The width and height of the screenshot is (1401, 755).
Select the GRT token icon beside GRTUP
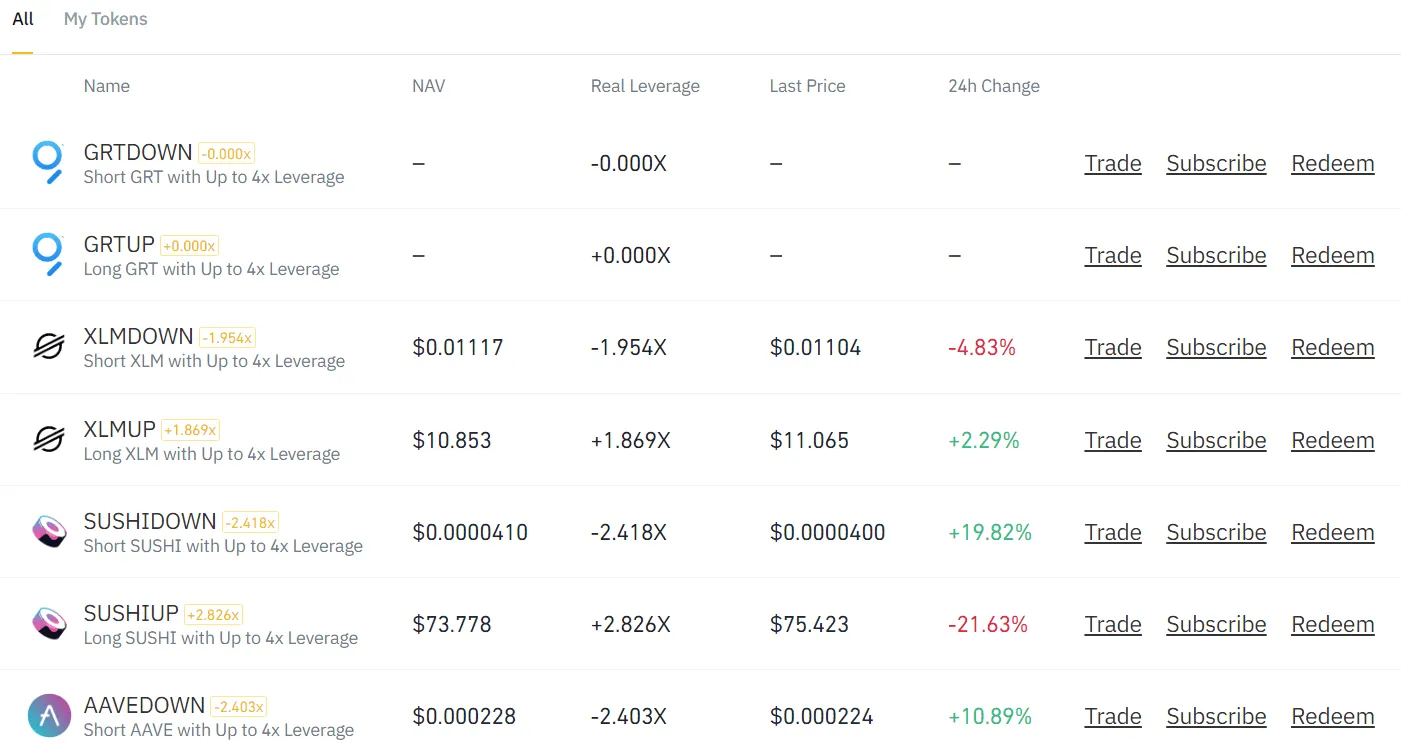coord(49,255)
